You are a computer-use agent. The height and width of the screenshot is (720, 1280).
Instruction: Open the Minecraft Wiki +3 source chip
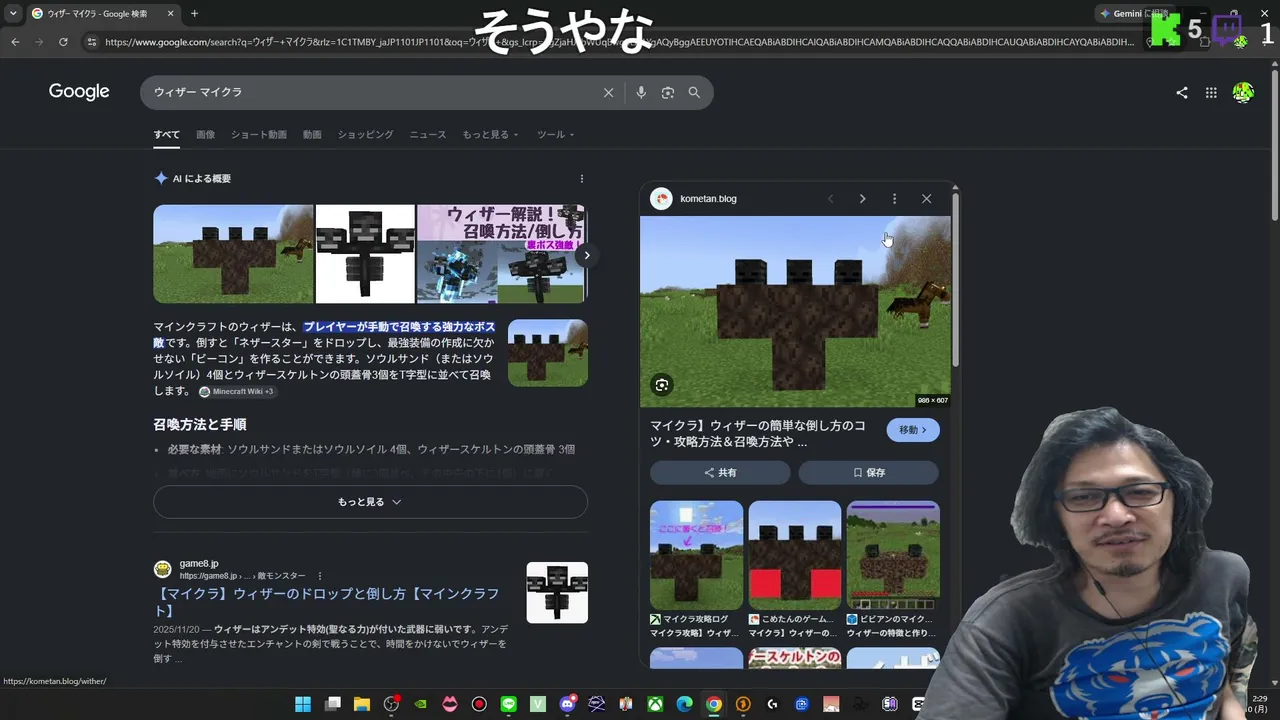pyautogui.click(x=236, y=391)
